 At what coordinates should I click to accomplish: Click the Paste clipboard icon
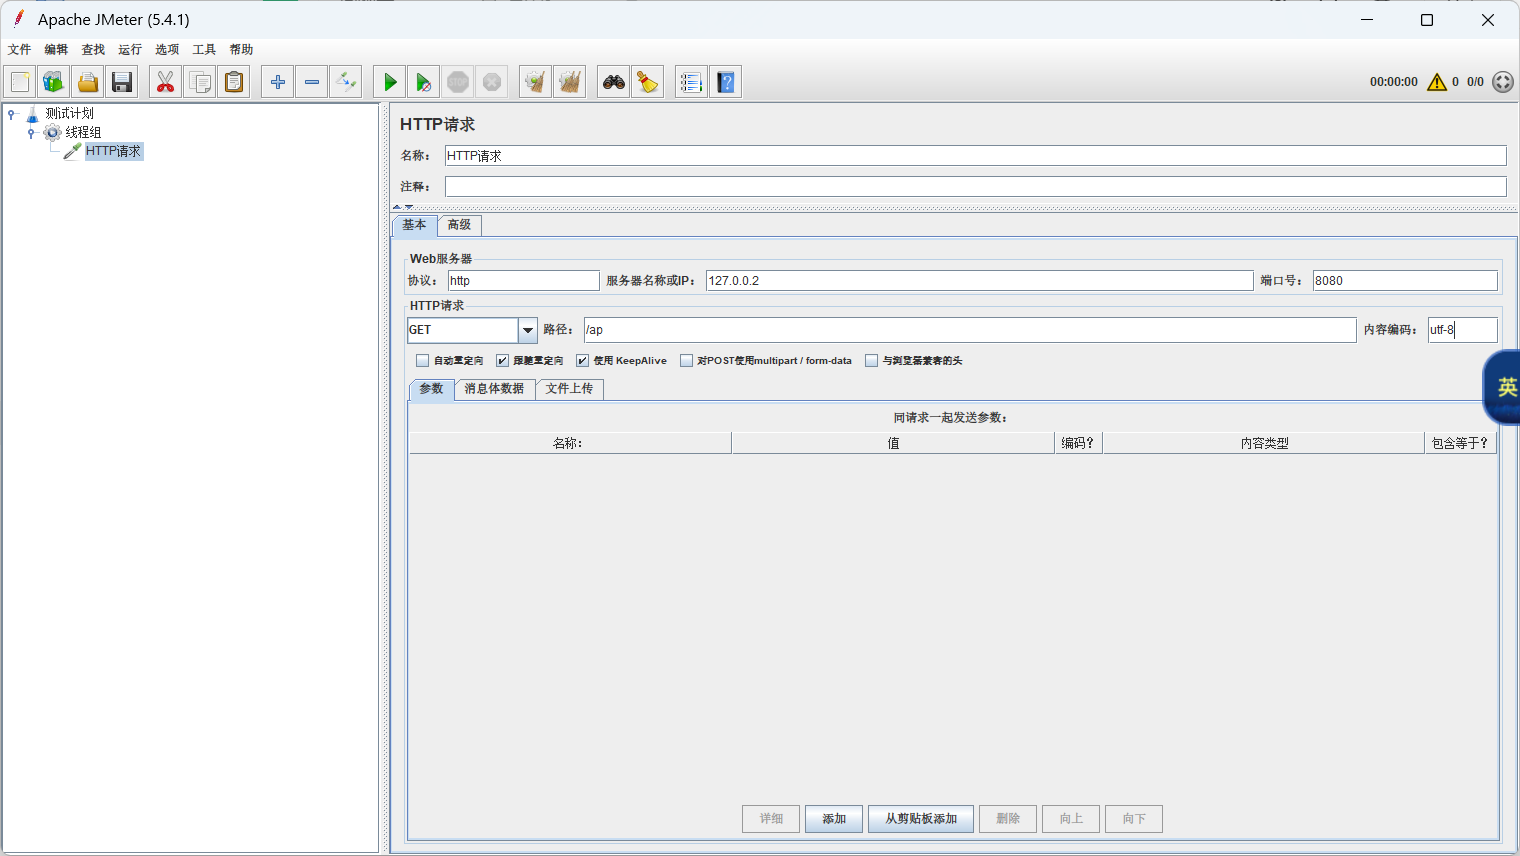click(234, 82)
